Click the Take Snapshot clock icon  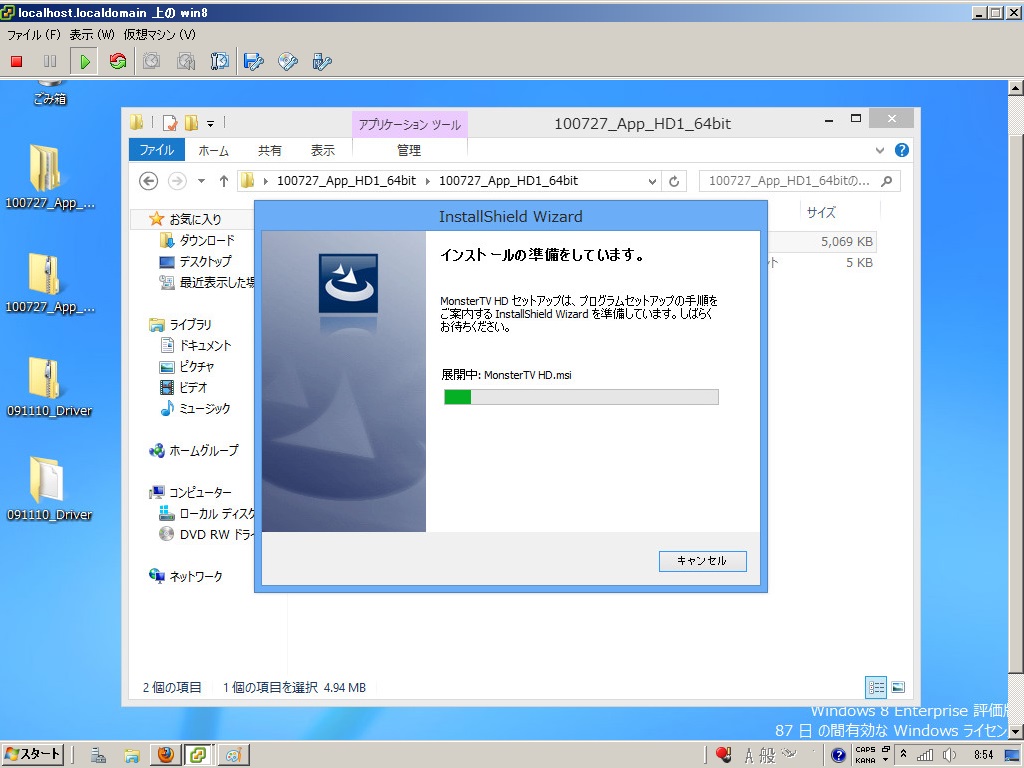(152, 61)
